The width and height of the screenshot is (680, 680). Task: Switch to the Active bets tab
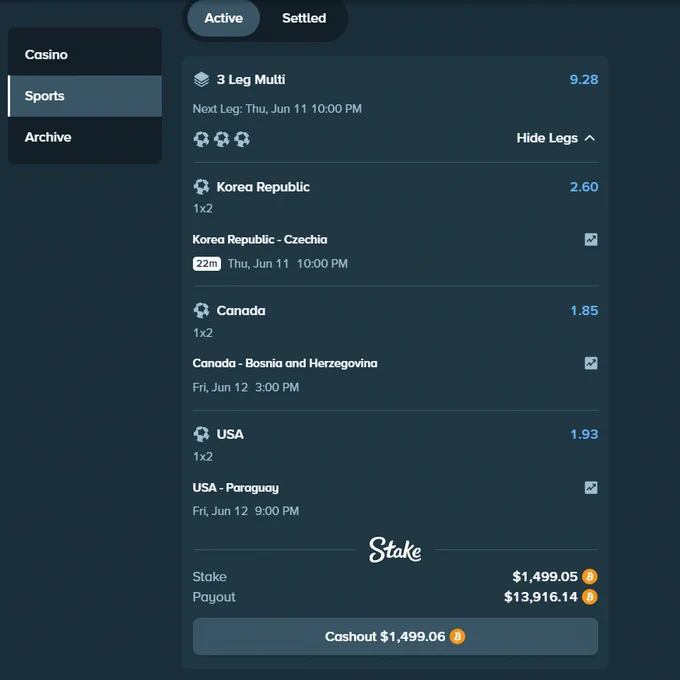[223, 18]
